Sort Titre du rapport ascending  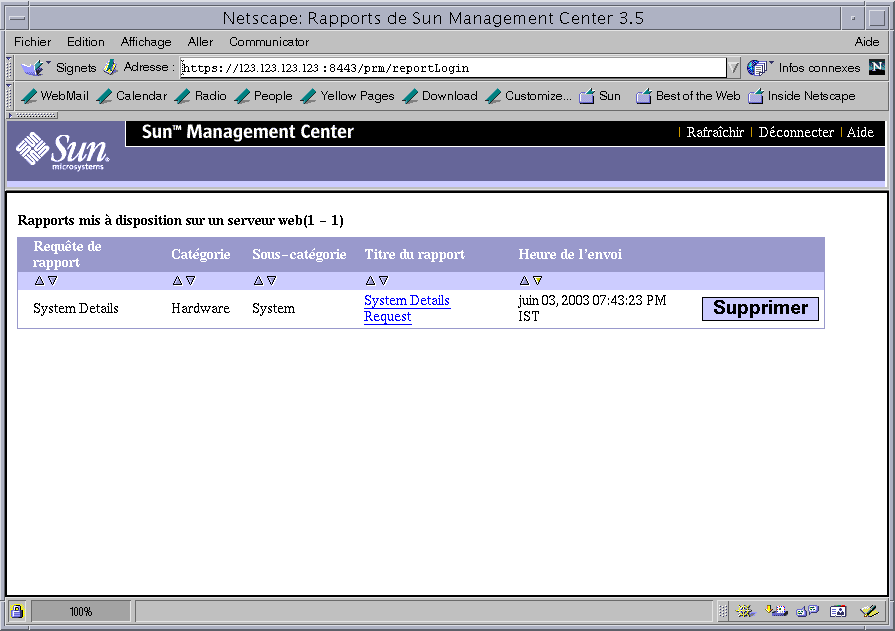pyautogui.click(x=370, y=280)
